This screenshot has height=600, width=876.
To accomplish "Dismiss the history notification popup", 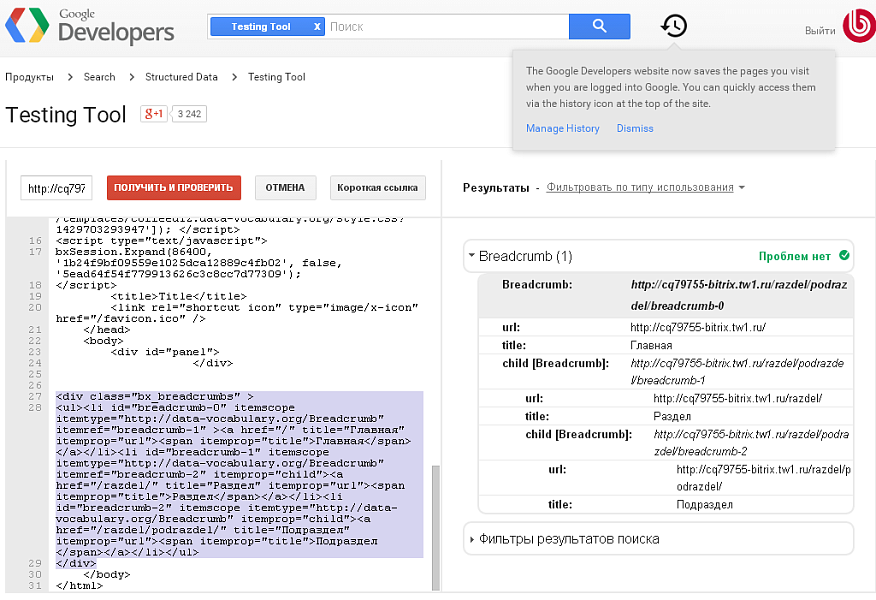I will point(635,128).
